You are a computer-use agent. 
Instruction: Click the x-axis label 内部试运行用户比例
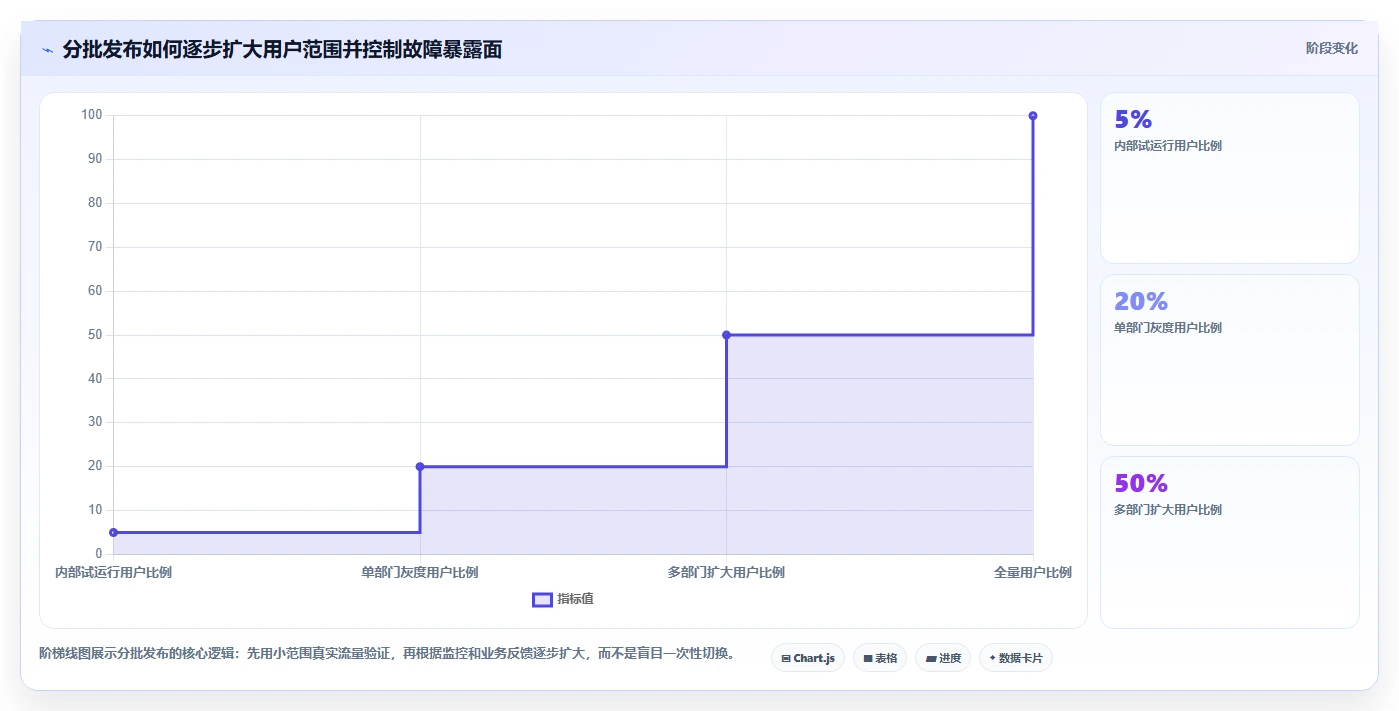coord(113,573)
